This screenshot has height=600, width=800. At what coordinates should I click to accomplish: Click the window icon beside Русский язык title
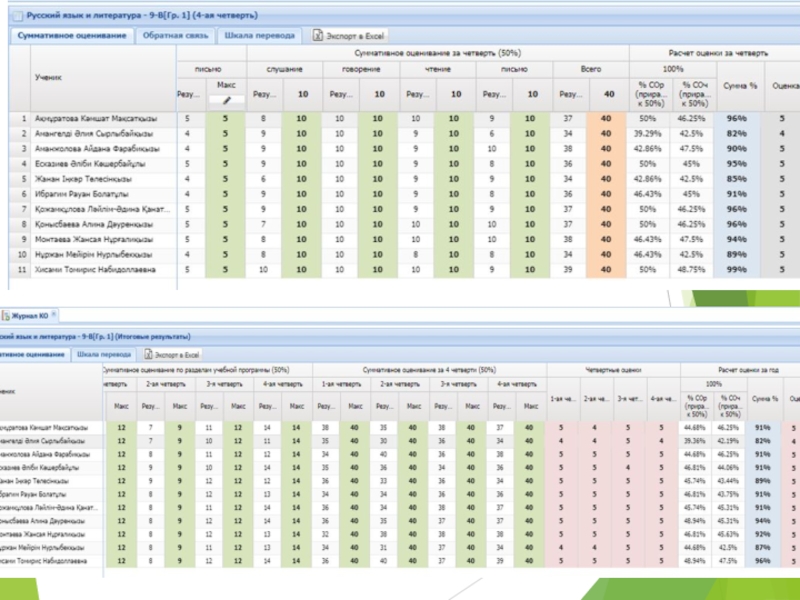17,16
